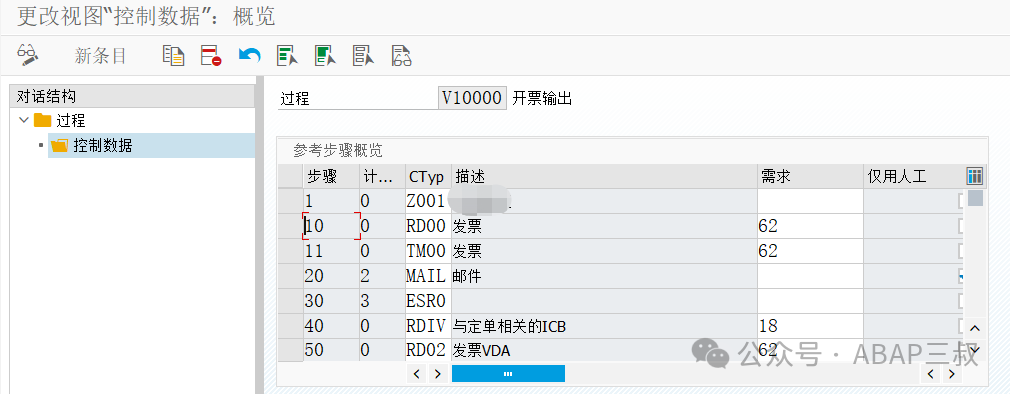Image resolution: width=1010 pixels, height=394 pixels.
Task: Select row selector for step 1
Action: [x=290, y=202]
